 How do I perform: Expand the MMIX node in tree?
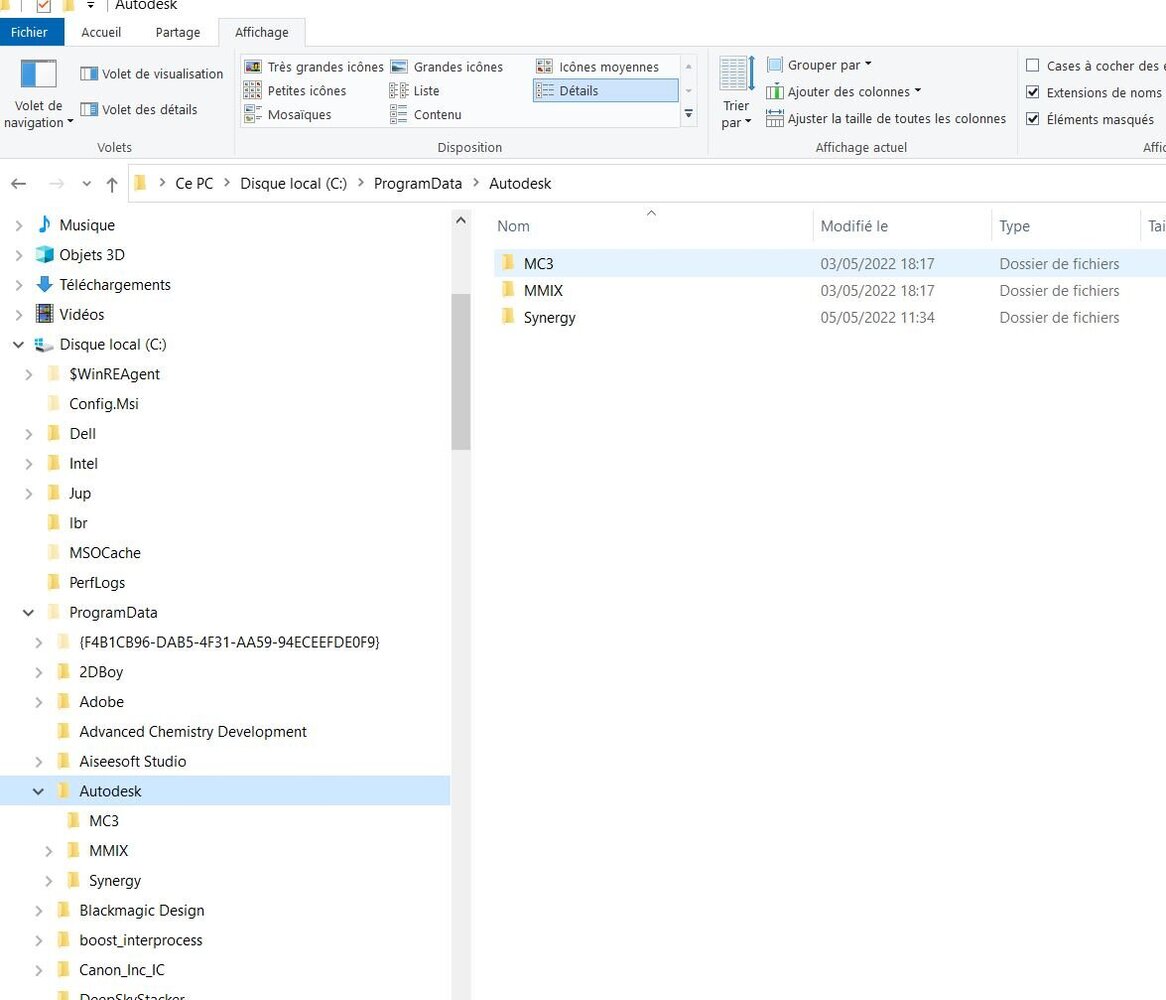48,851
